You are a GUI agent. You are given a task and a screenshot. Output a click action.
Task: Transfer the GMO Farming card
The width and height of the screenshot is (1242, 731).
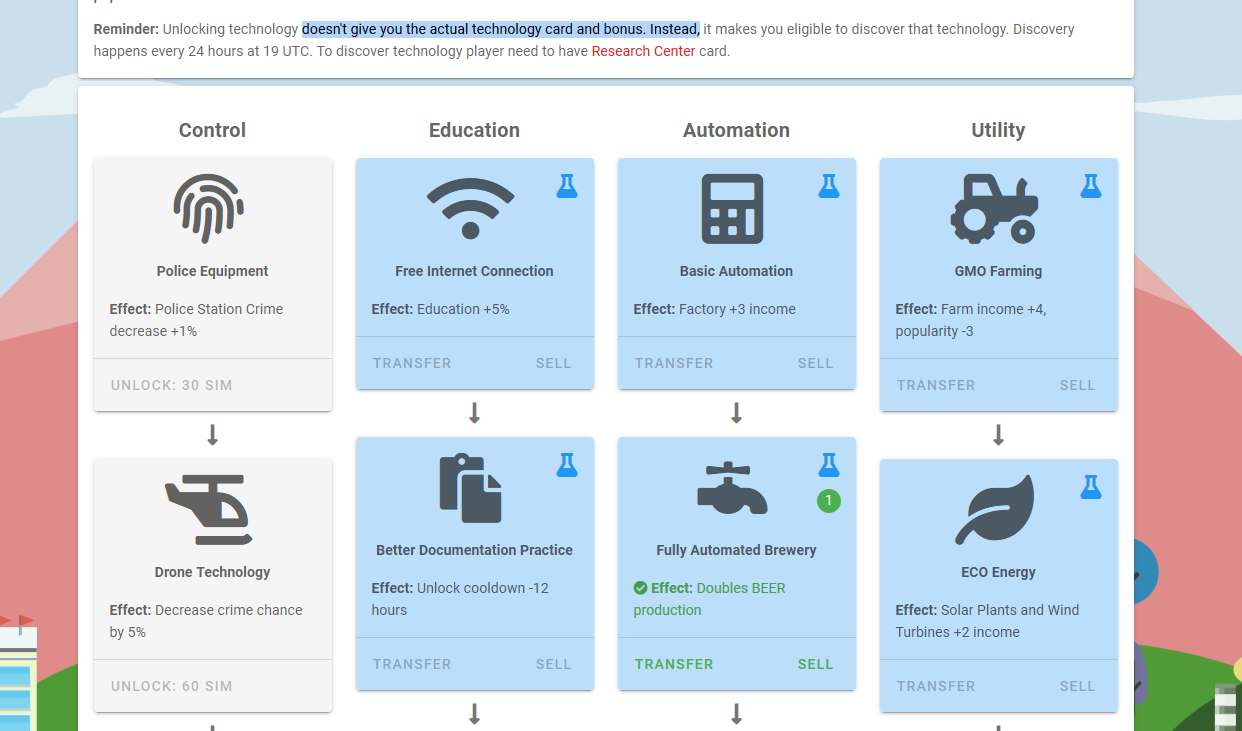click(936, 385)
